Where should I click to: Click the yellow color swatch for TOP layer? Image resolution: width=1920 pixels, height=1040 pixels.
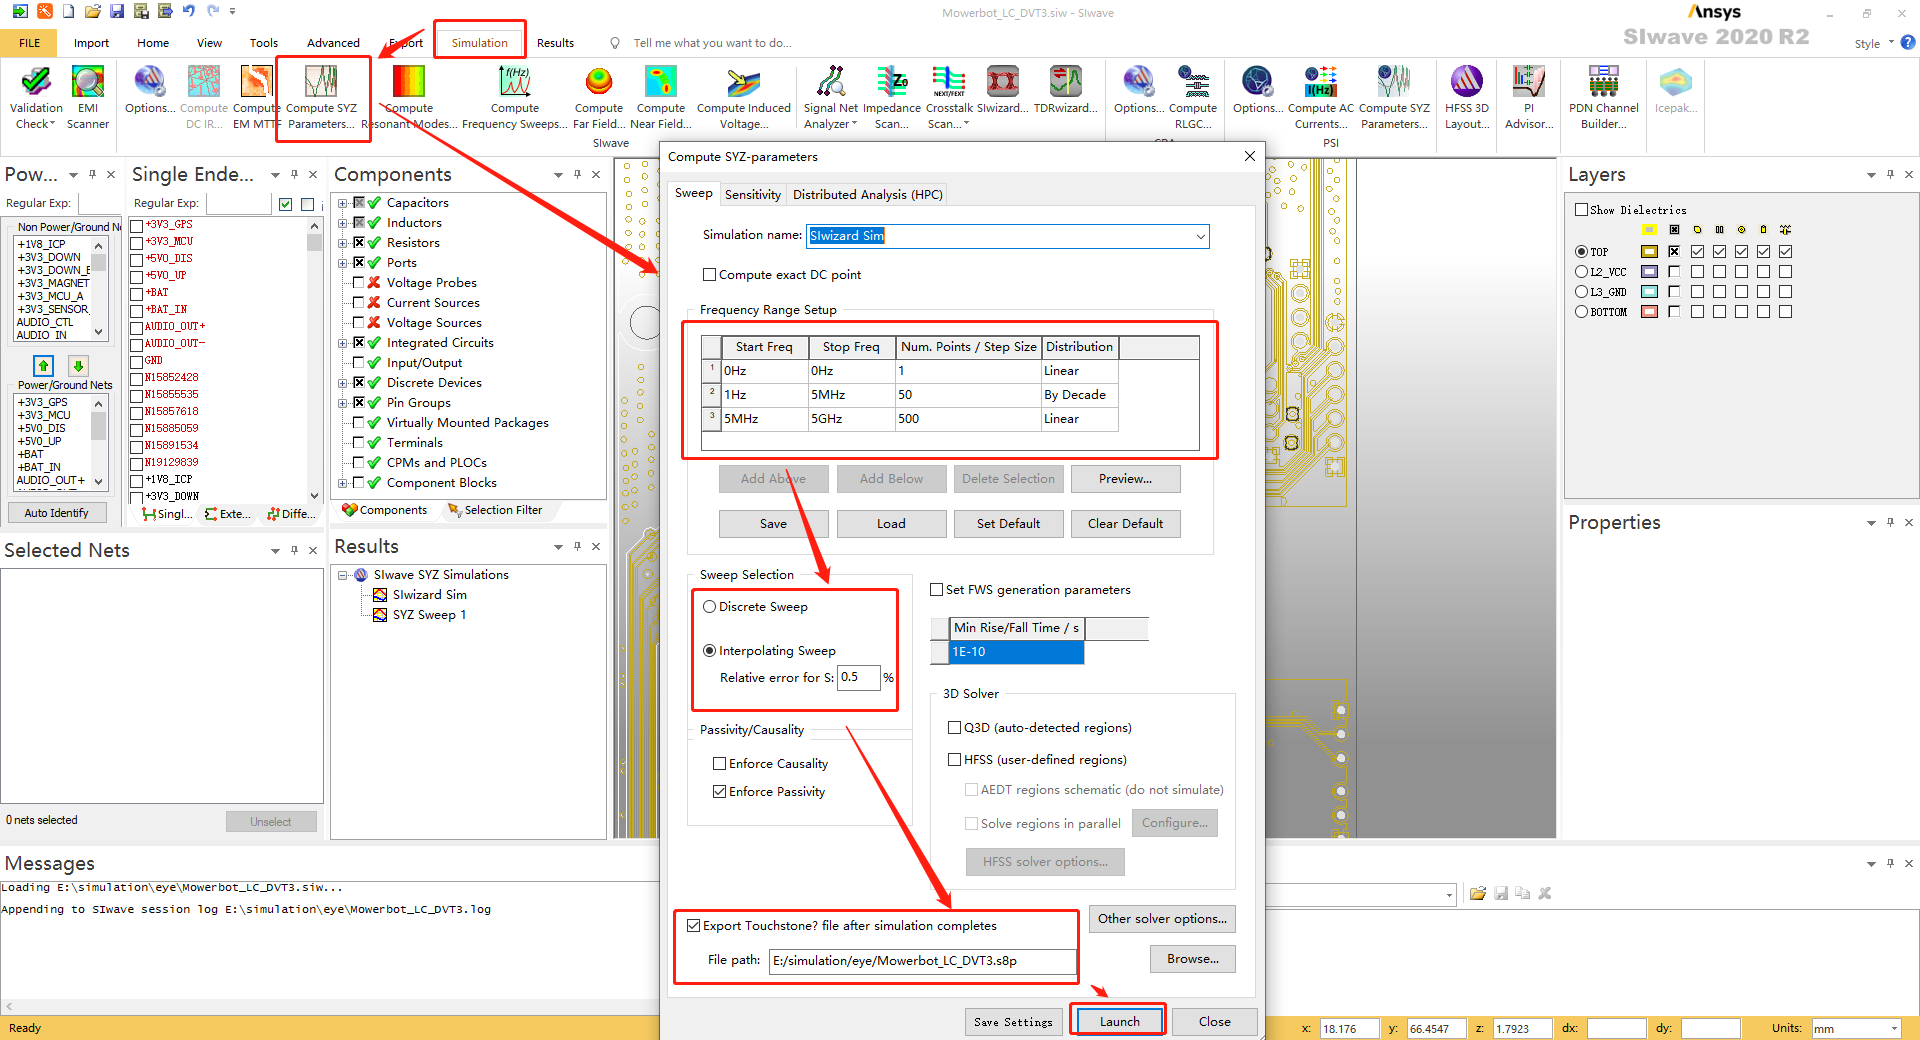point(1648,251)
